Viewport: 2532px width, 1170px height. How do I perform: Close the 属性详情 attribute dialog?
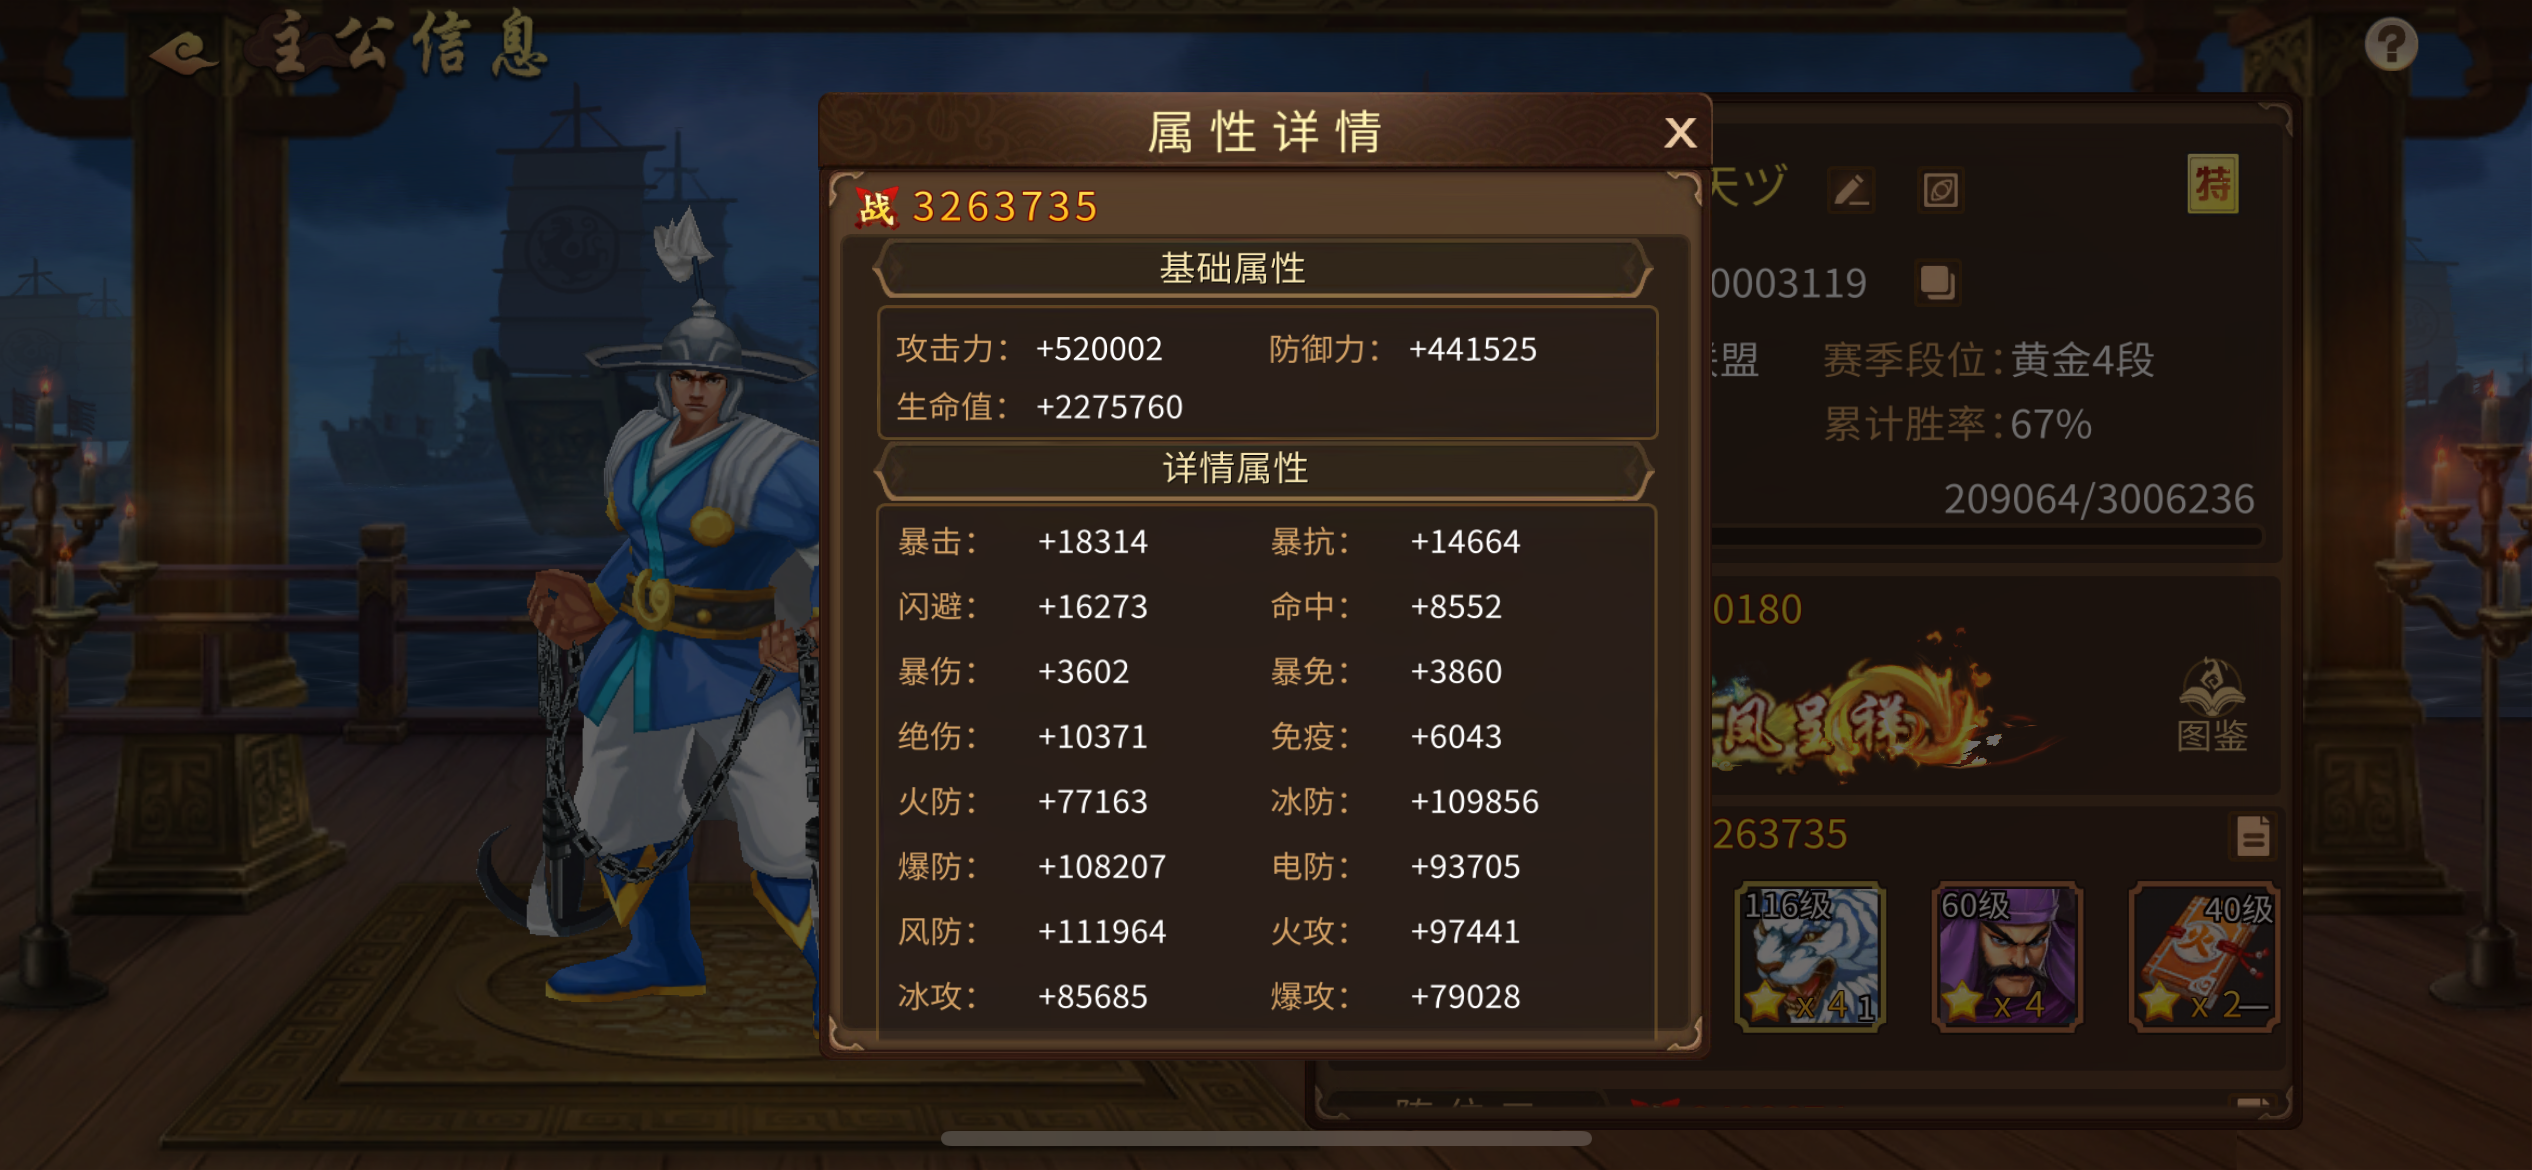1680,133
